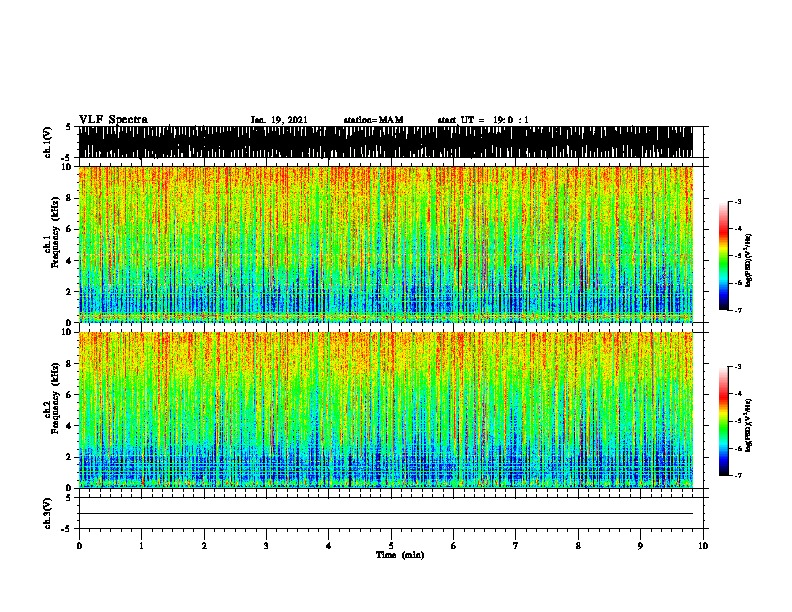
Task: Click tick label "2" on the Time axis
Action: point(204,546)
